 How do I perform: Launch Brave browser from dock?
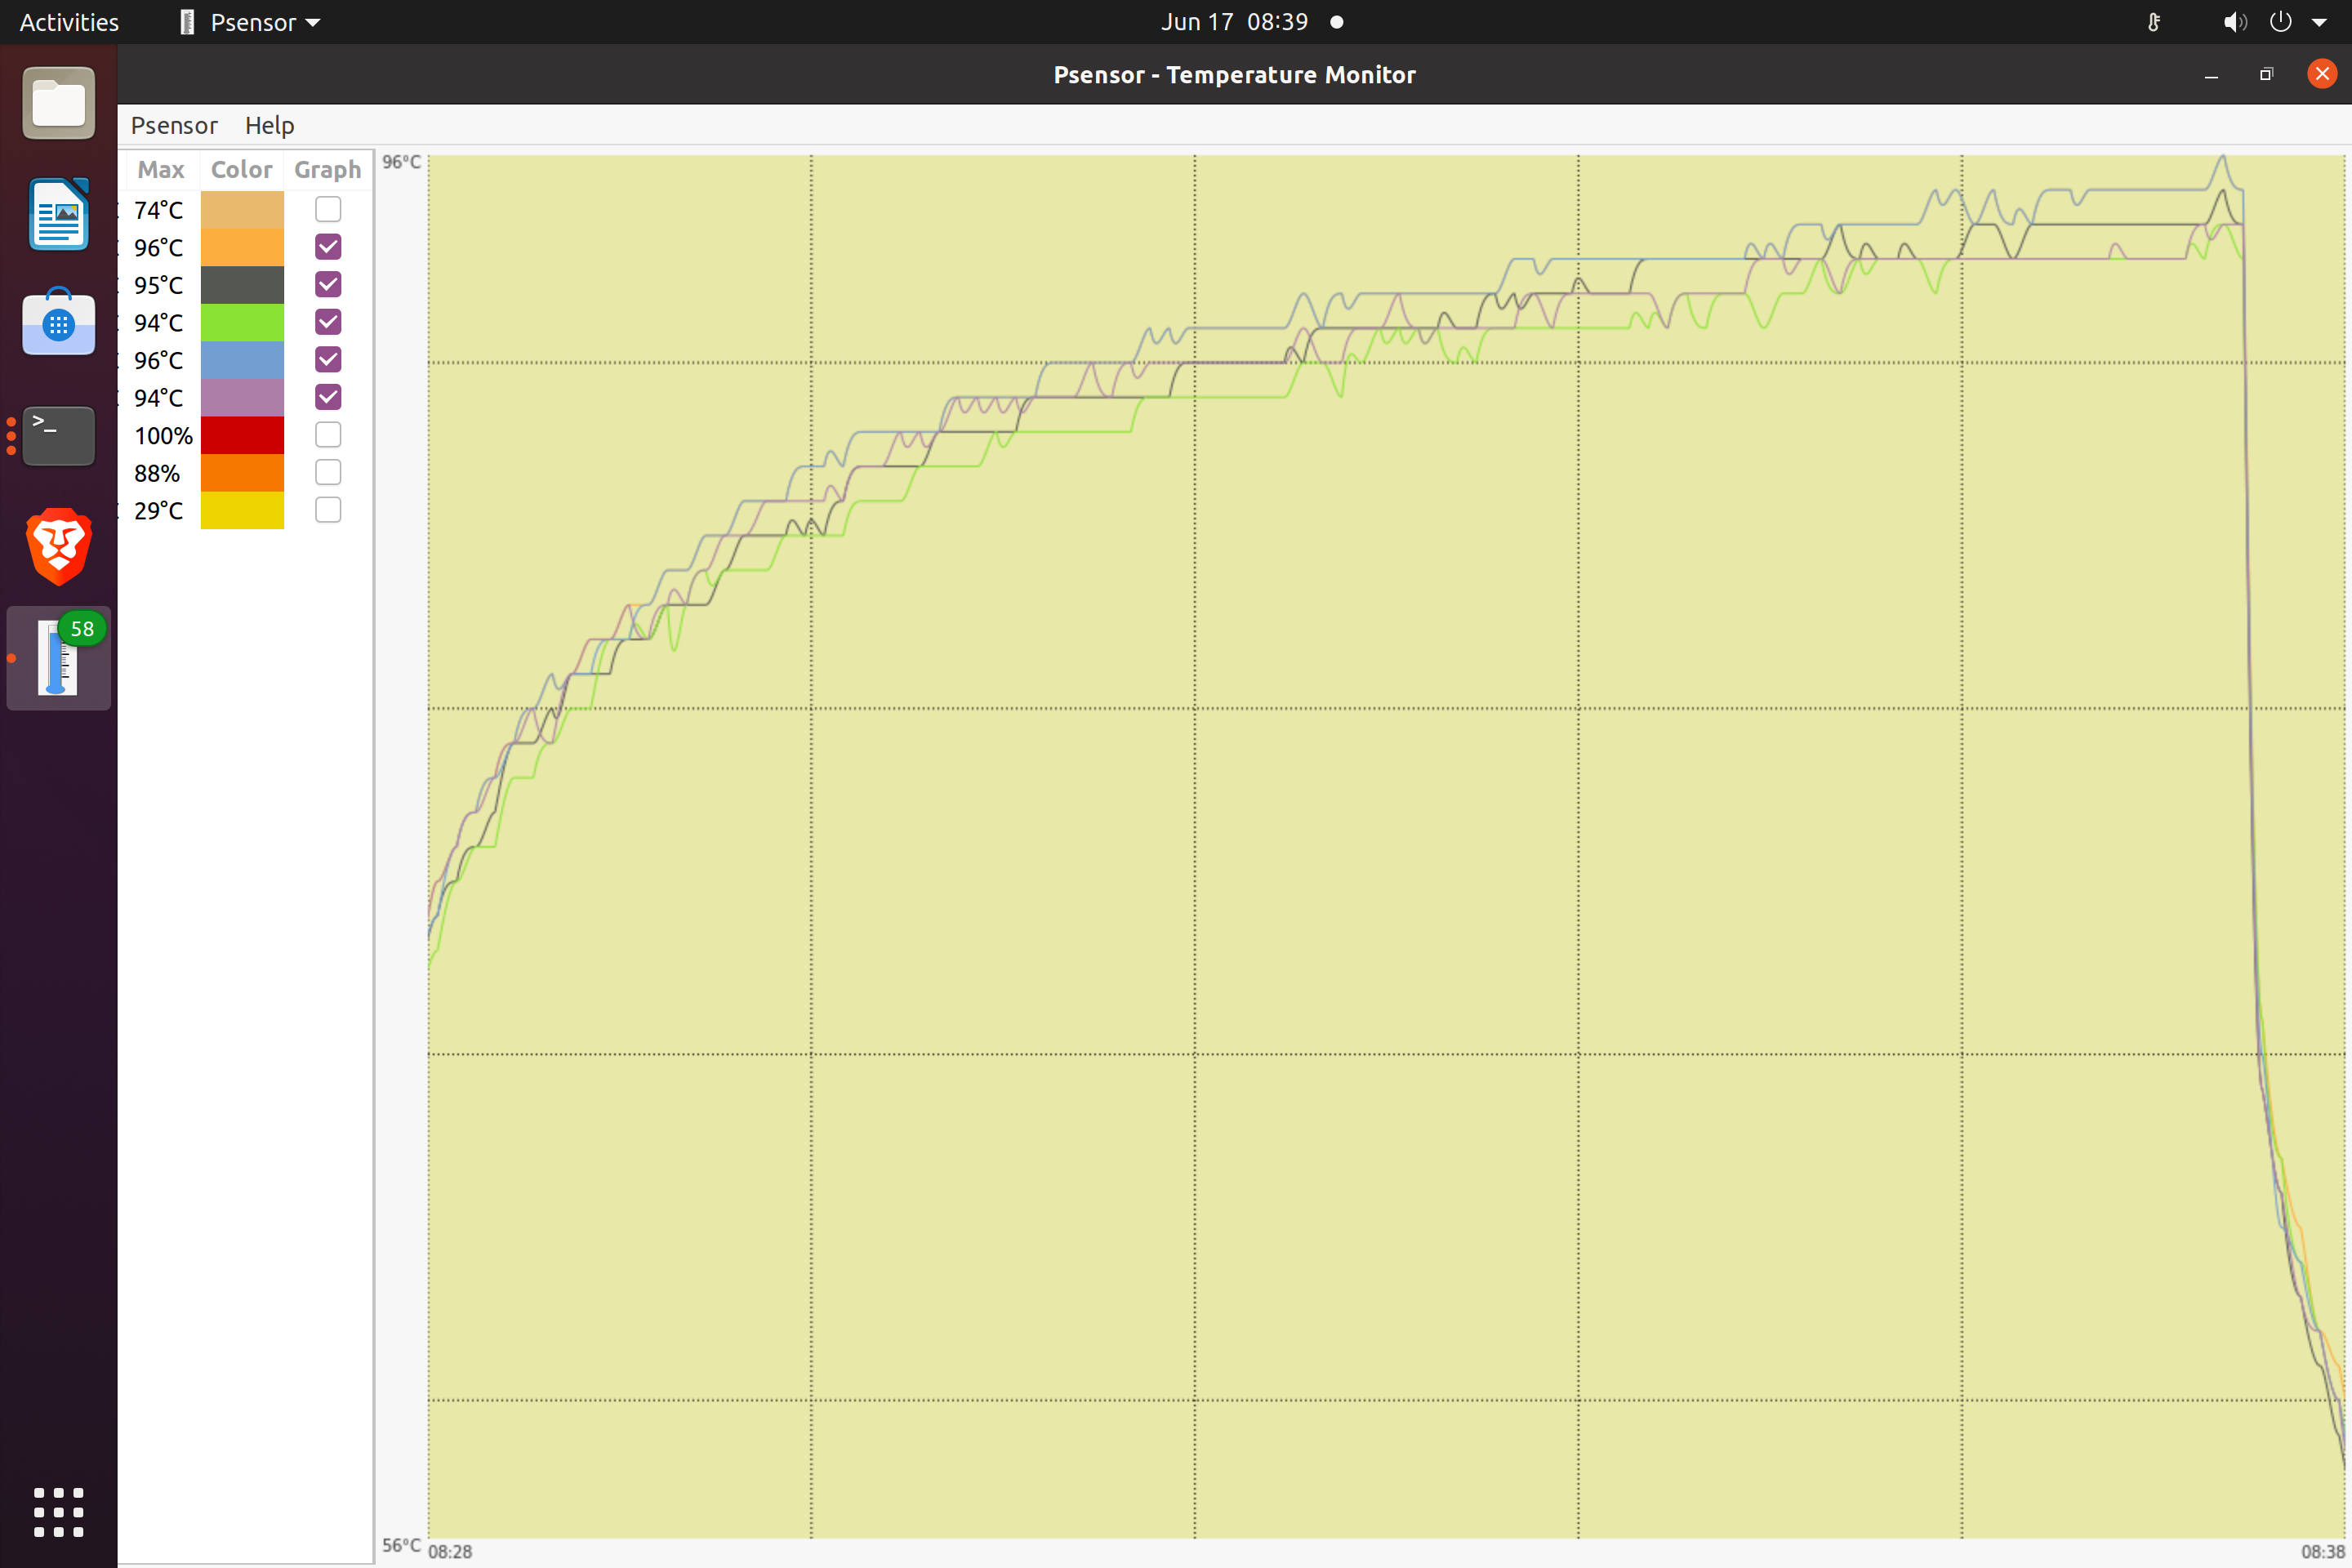coord(59,546)
